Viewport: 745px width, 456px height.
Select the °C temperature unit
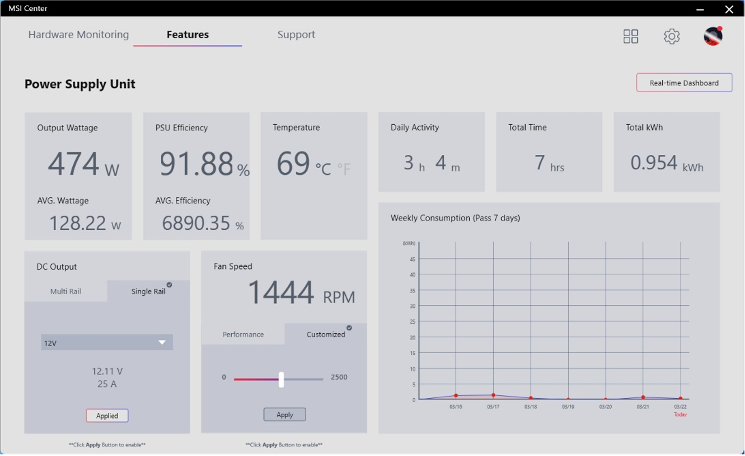click(322, 169)
